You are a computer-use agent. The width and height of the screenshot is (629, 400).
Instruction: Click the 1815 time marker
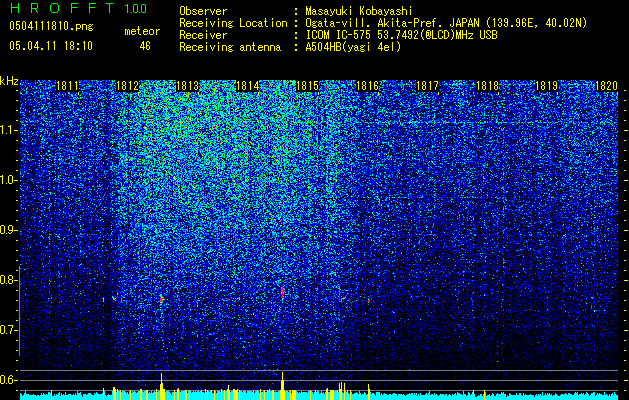pyautogui.click(x=307, y=86)
